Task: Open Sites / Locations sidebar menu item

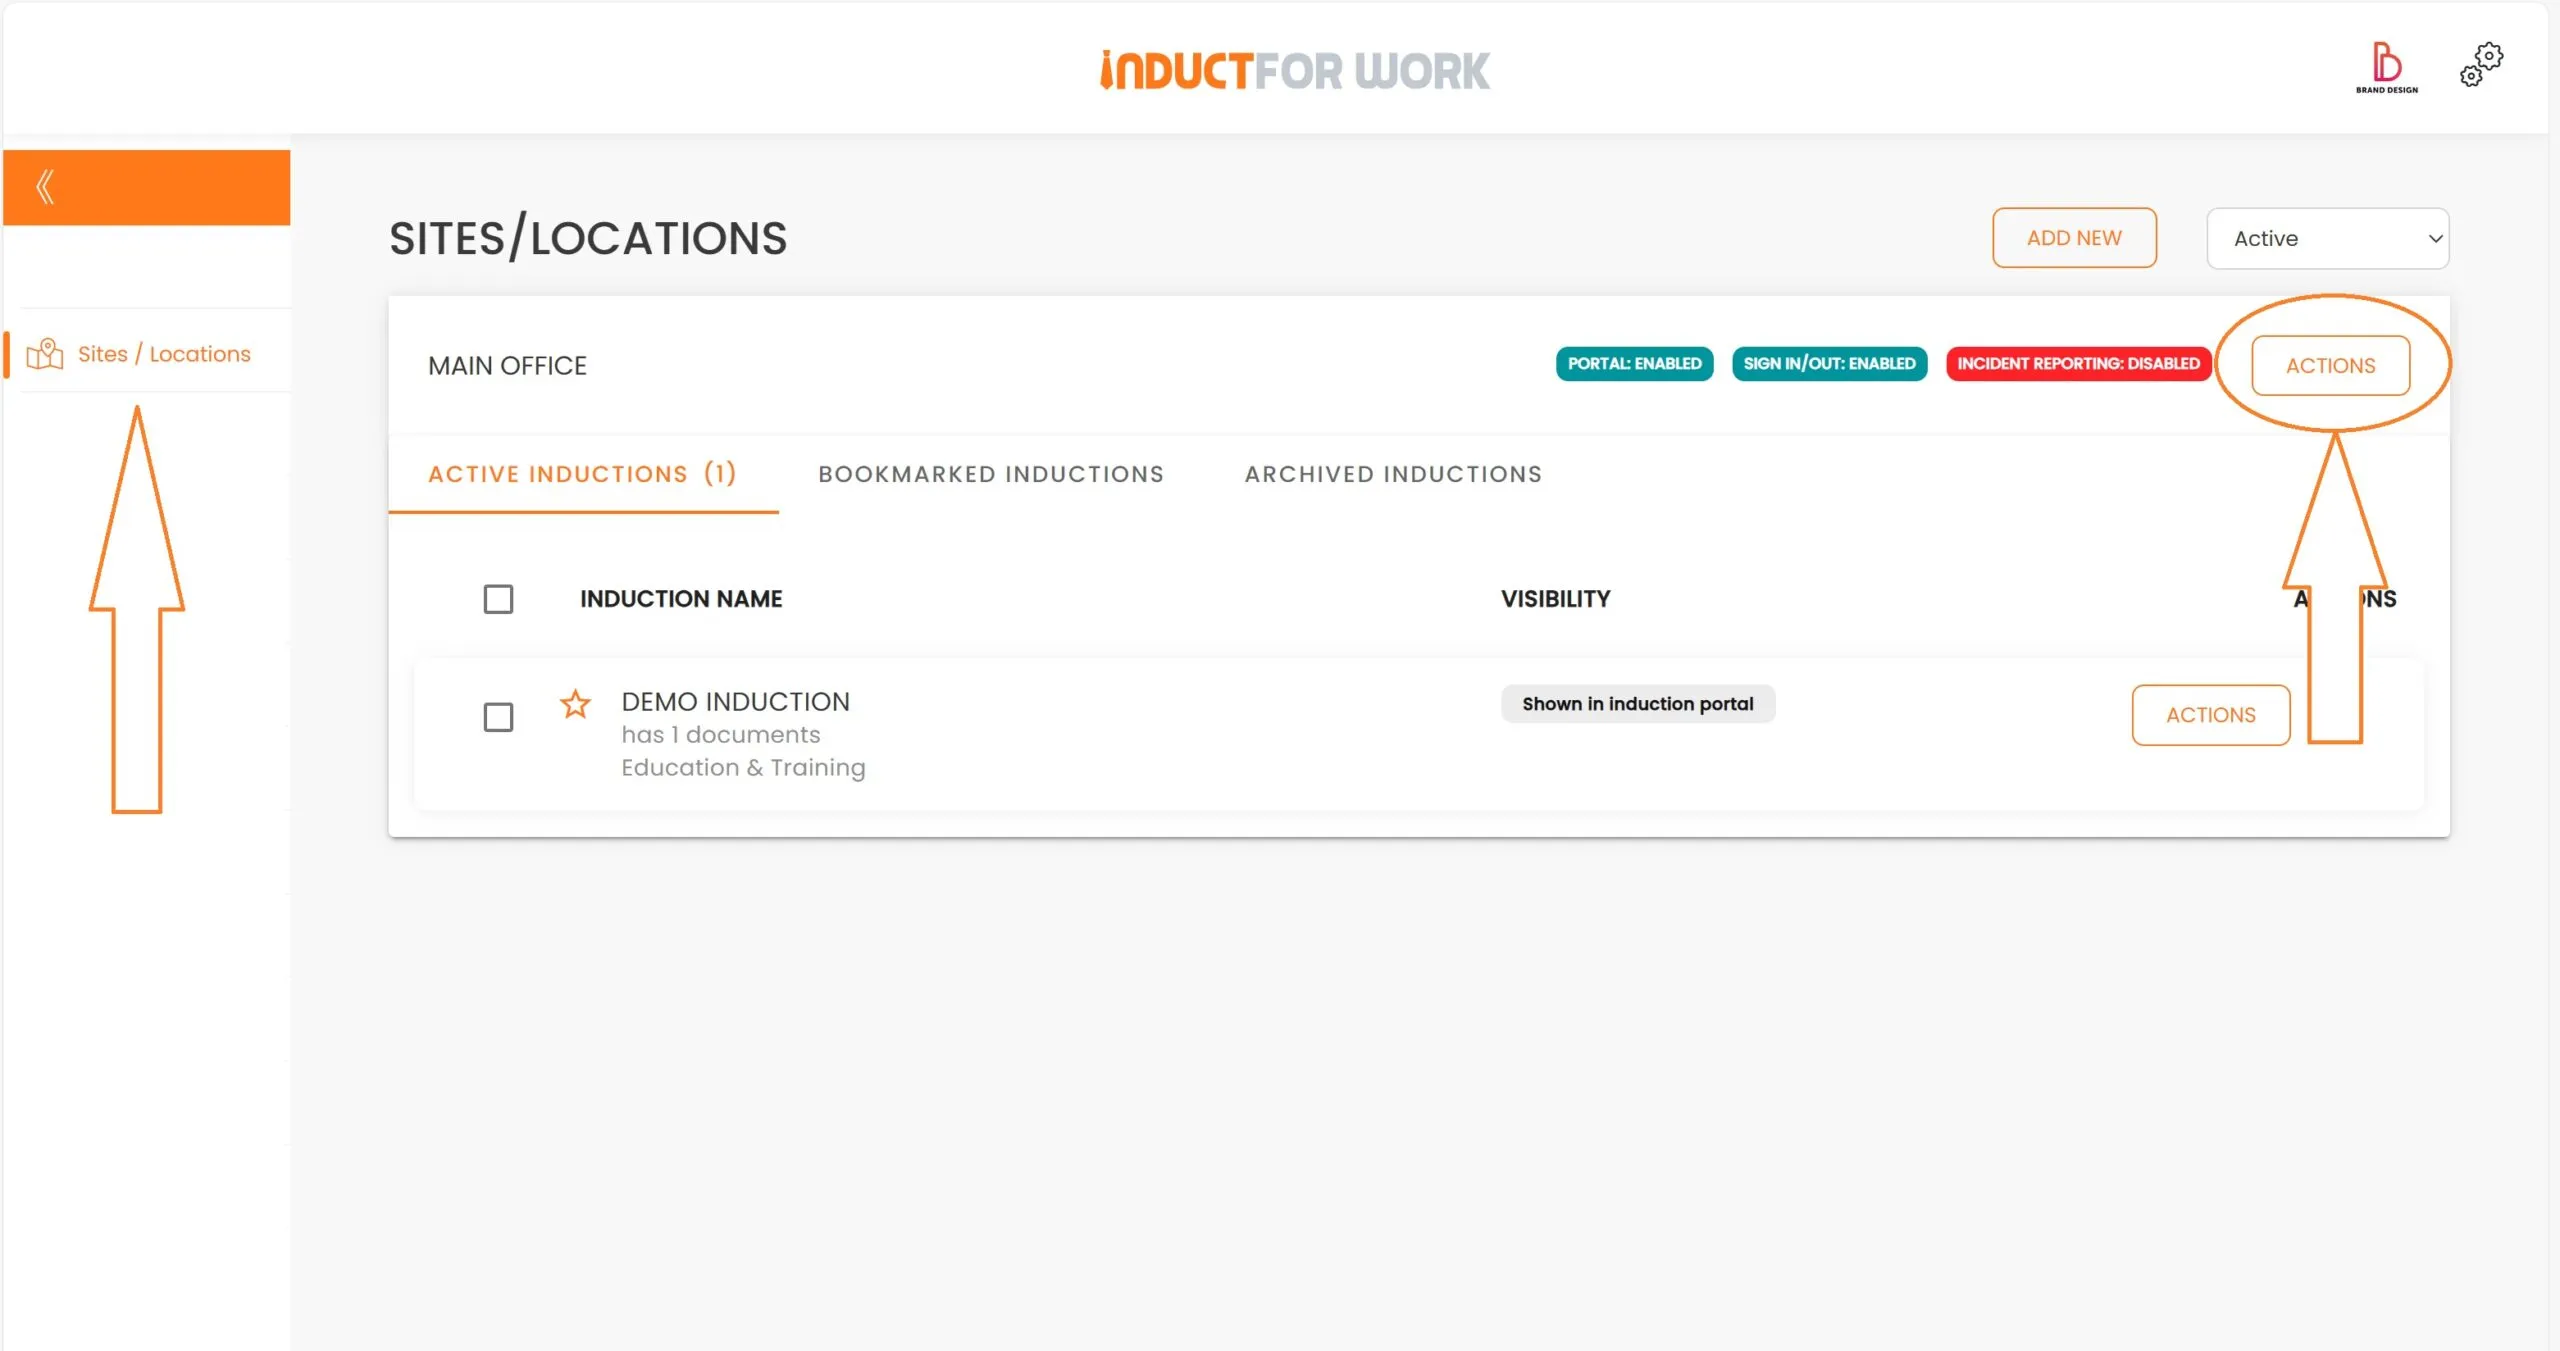Action: 147,353
